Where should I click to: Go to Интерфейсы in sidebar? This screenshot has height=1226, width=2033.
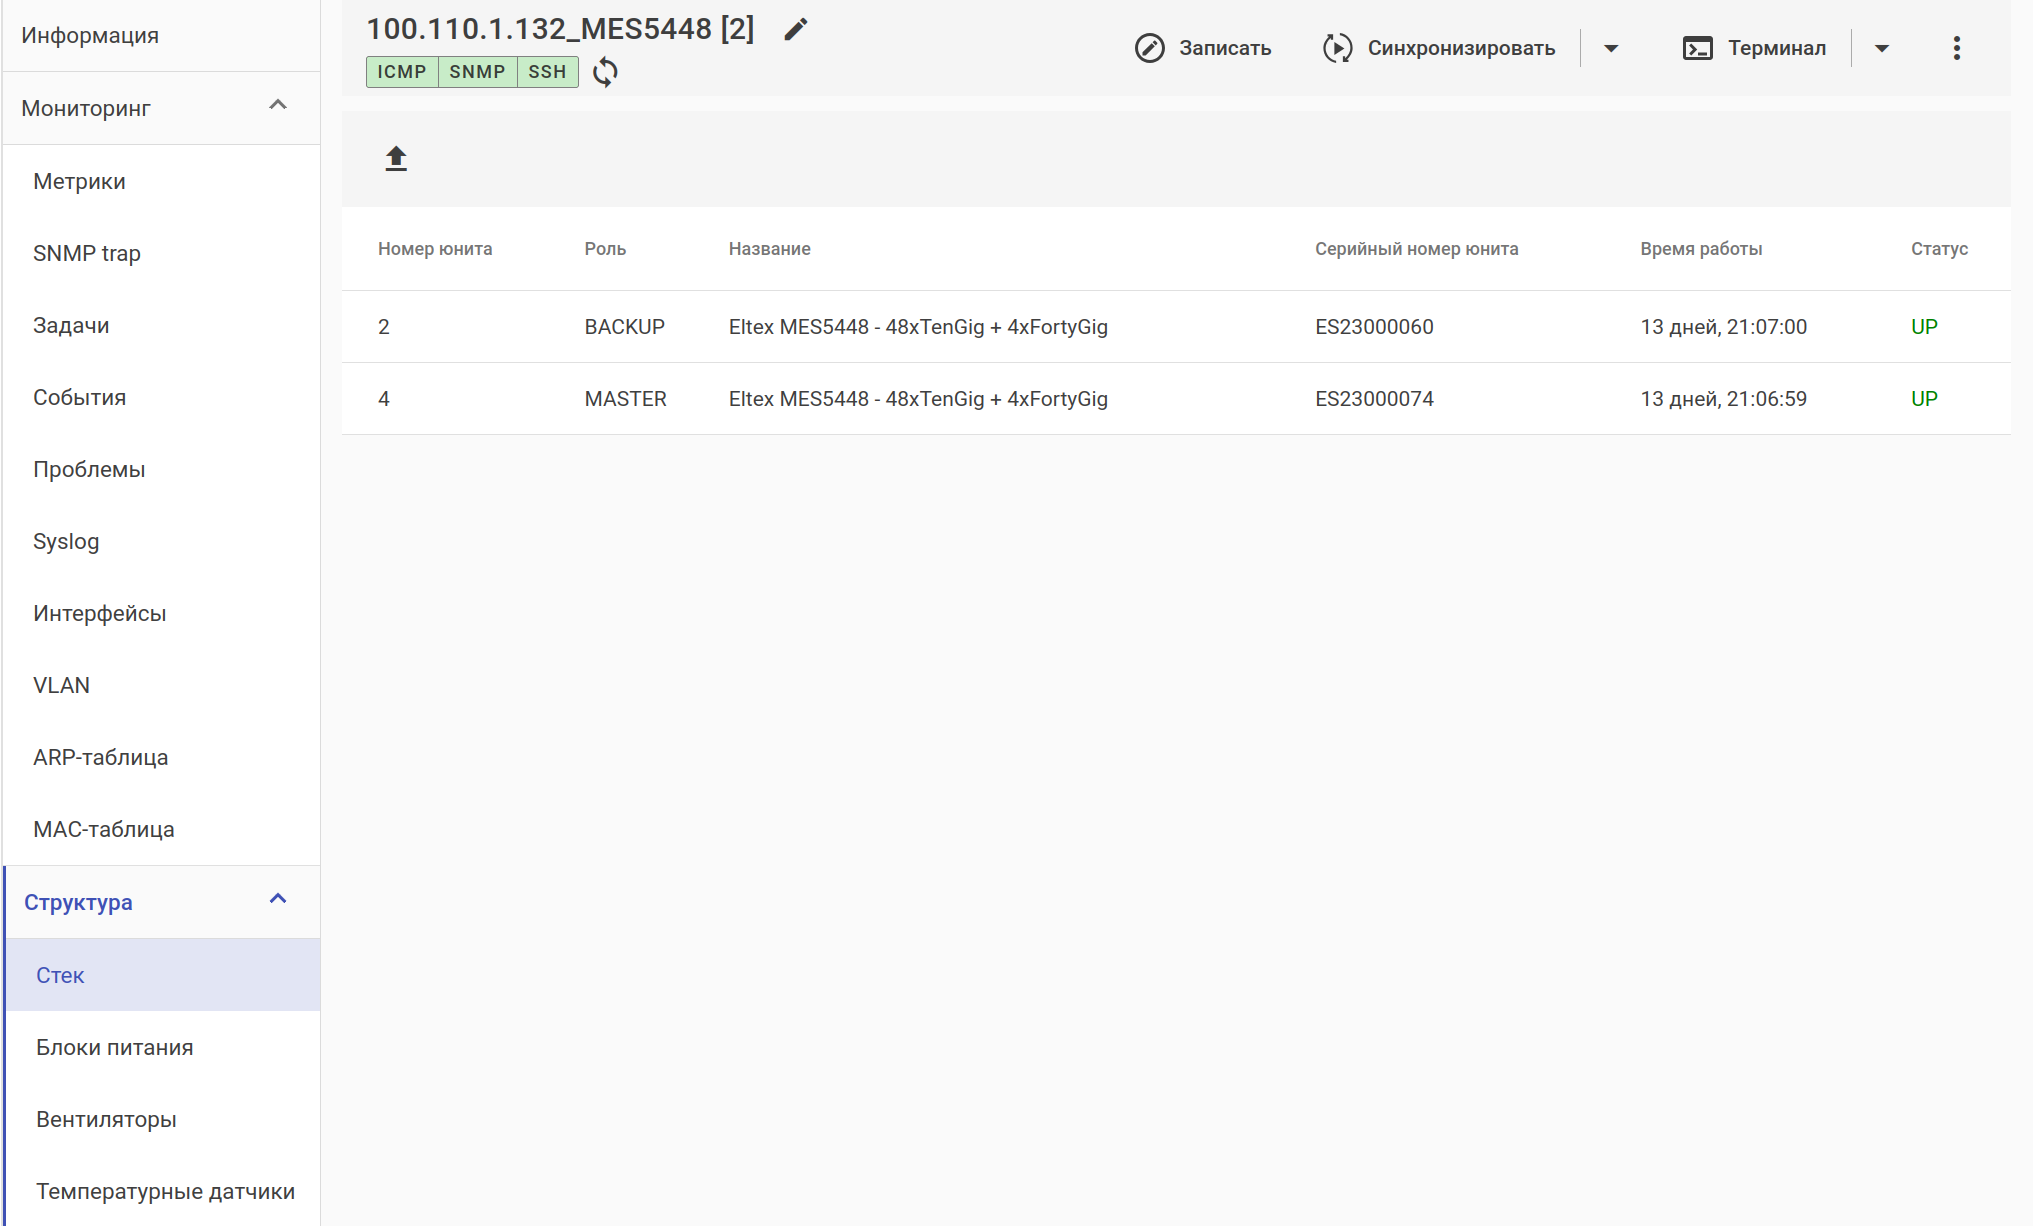[99, 613]
